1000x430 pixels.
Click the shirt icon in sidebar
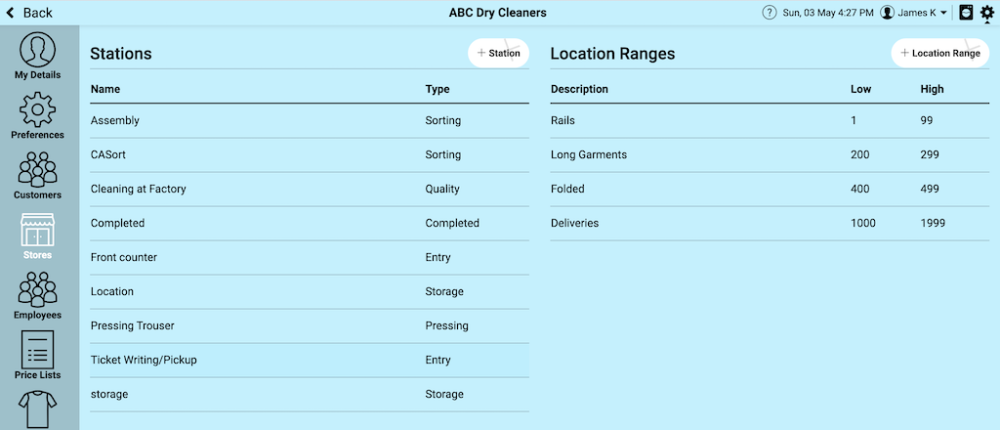(x=37, y=410)
